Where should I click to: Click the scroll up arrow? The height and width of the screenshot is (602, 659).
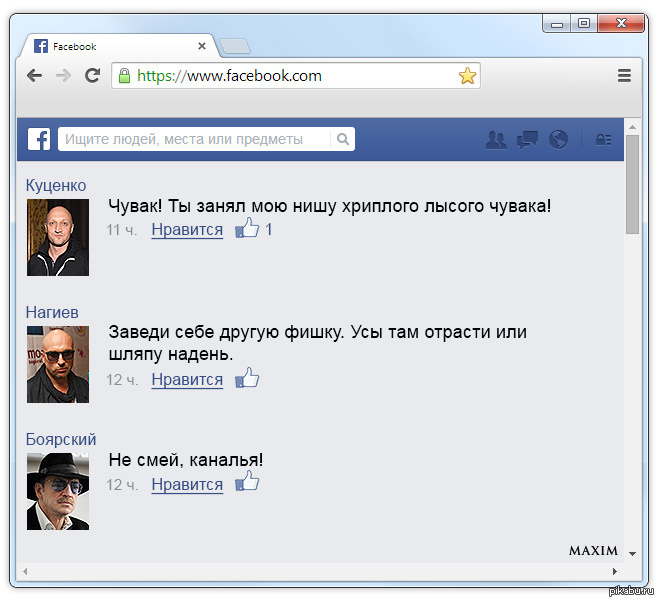(x=632, y=127)
